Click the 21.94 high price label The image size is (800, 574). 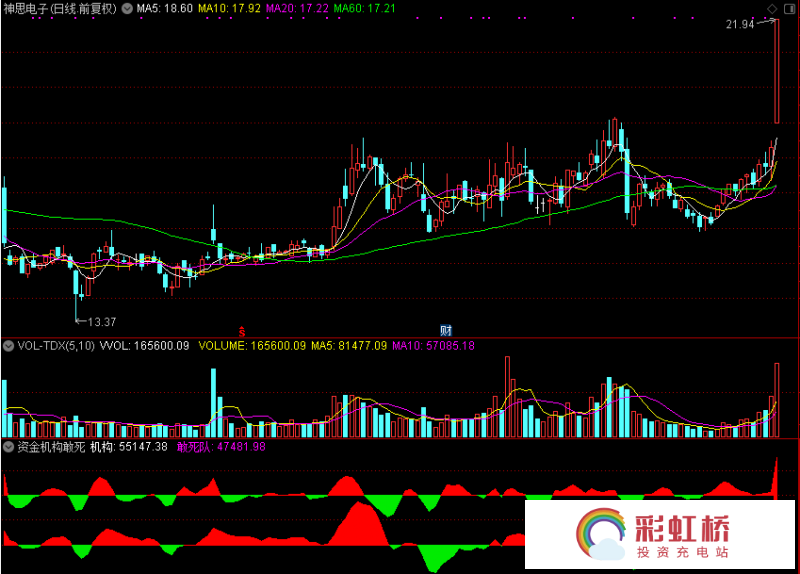pyautogui.click(x=741, y=24)
